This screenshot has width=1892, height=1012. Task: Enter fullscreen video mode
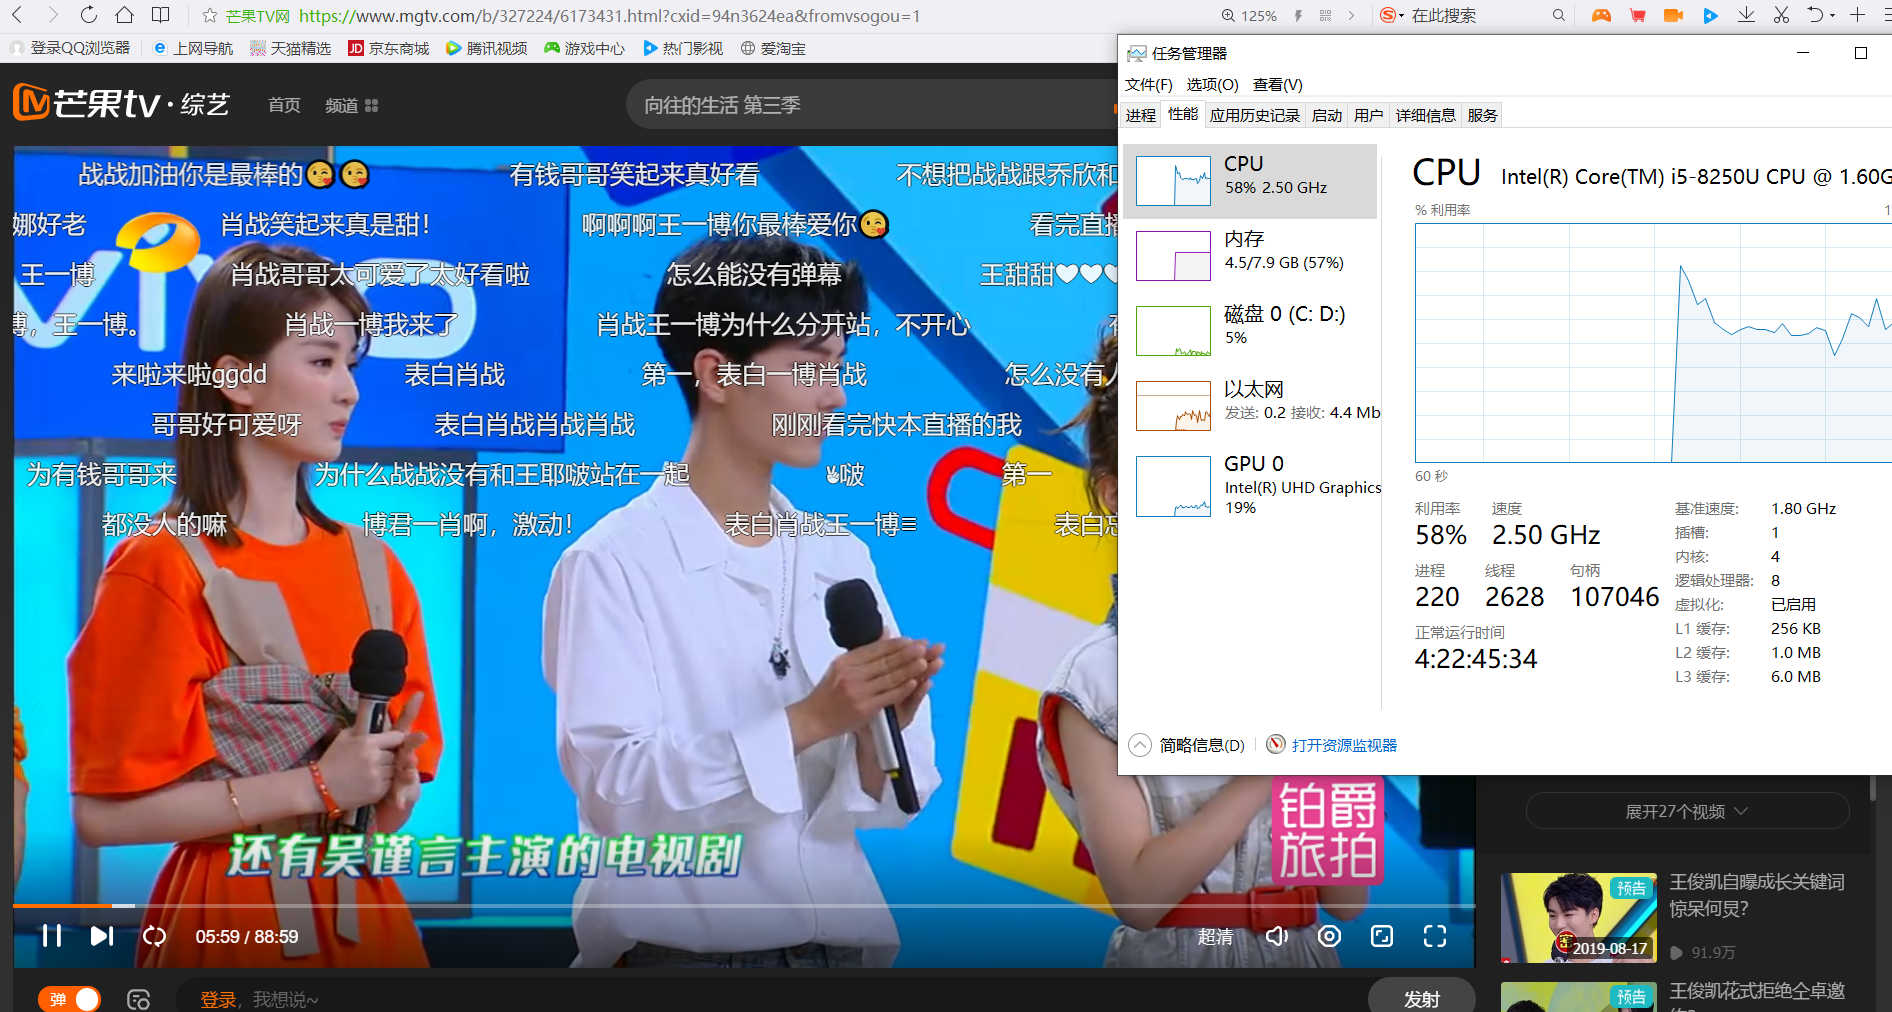click(1435, 936)
